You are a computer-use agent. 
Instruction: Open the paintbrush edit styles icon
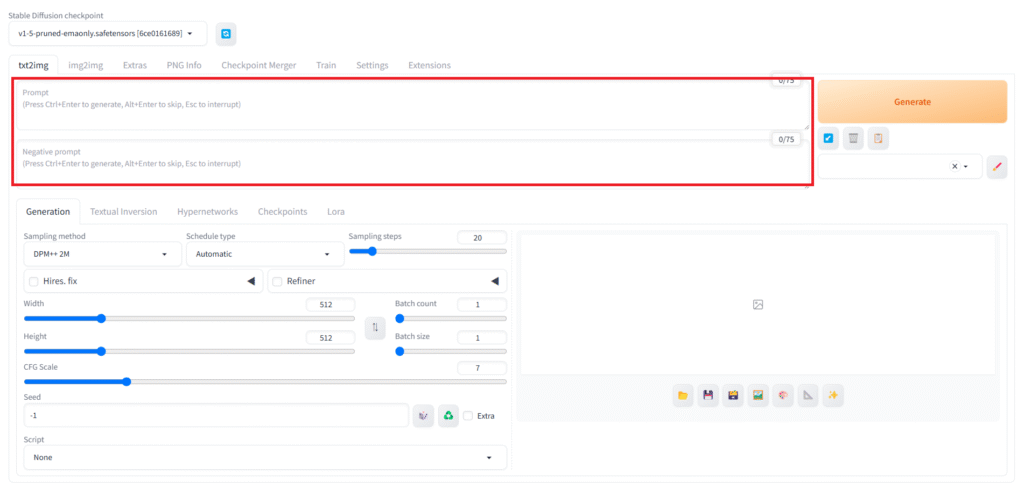pyautogui.click(x=996, y=167)
